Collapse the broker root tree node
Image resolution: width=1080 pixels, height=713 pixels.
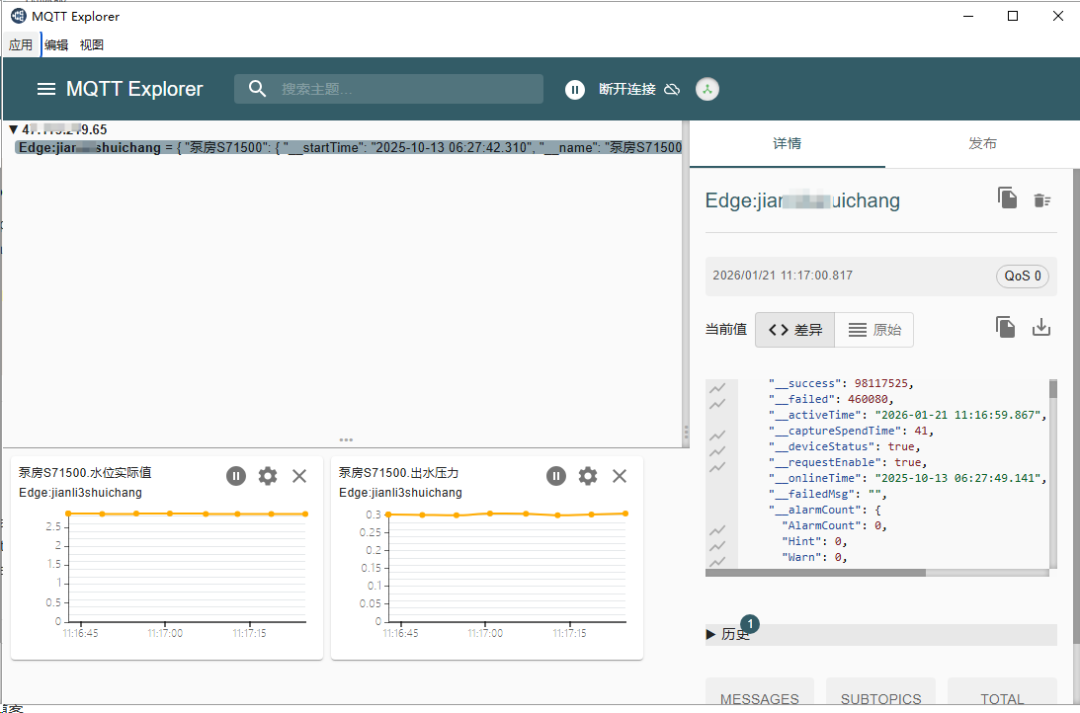click(x=13, y=130)
